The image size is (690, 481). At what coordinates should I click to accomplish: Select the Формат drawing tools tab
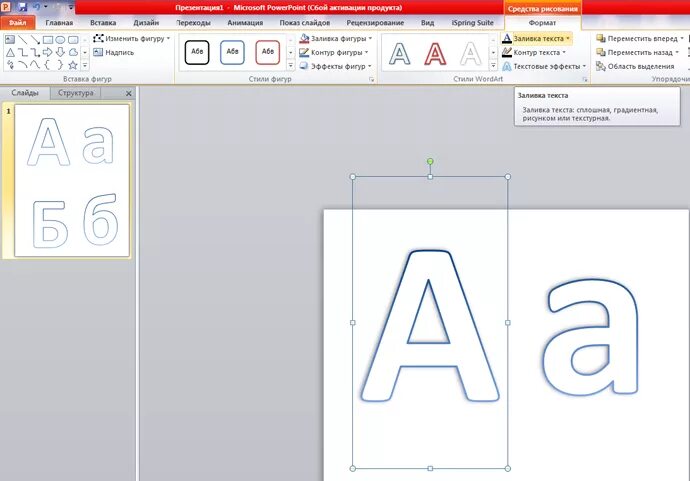click(x=542, y=22)
